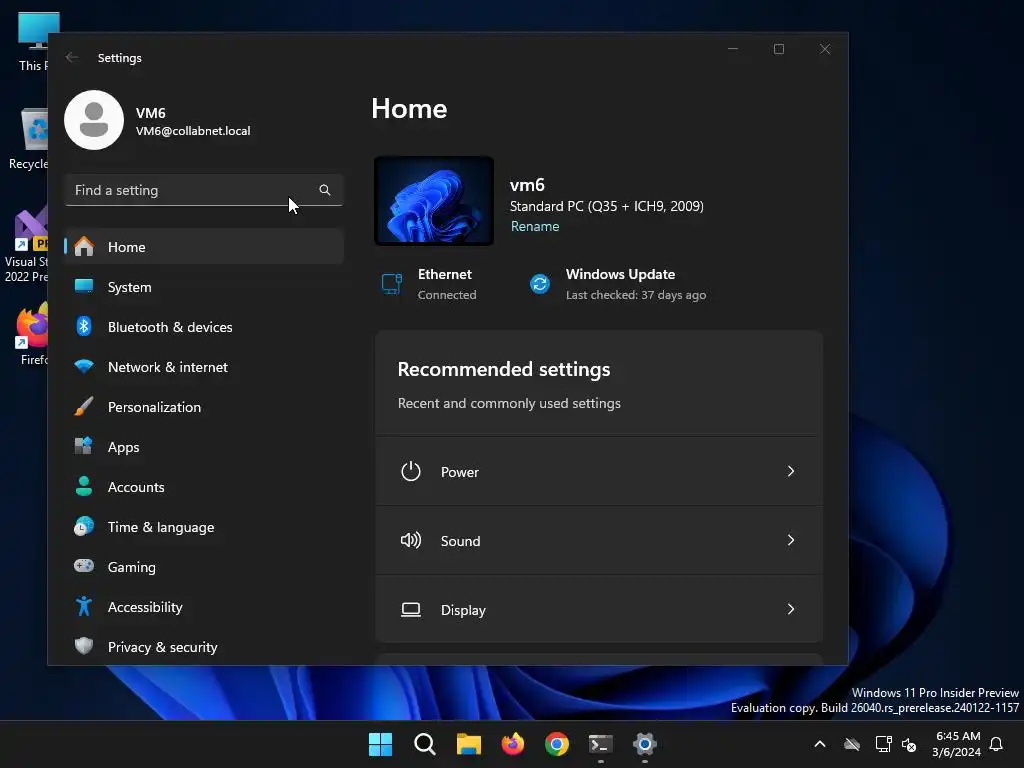1024x768 pixels.
Task: Click the Personalization paintbrush icon
Action: 84,406
